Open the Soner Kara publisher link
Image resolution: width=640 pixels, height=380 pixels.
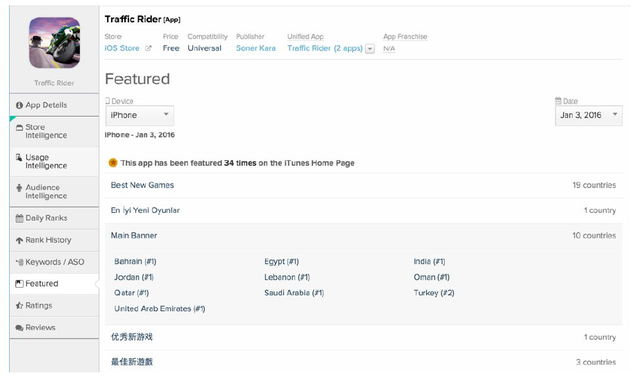[x=256, y=48]
